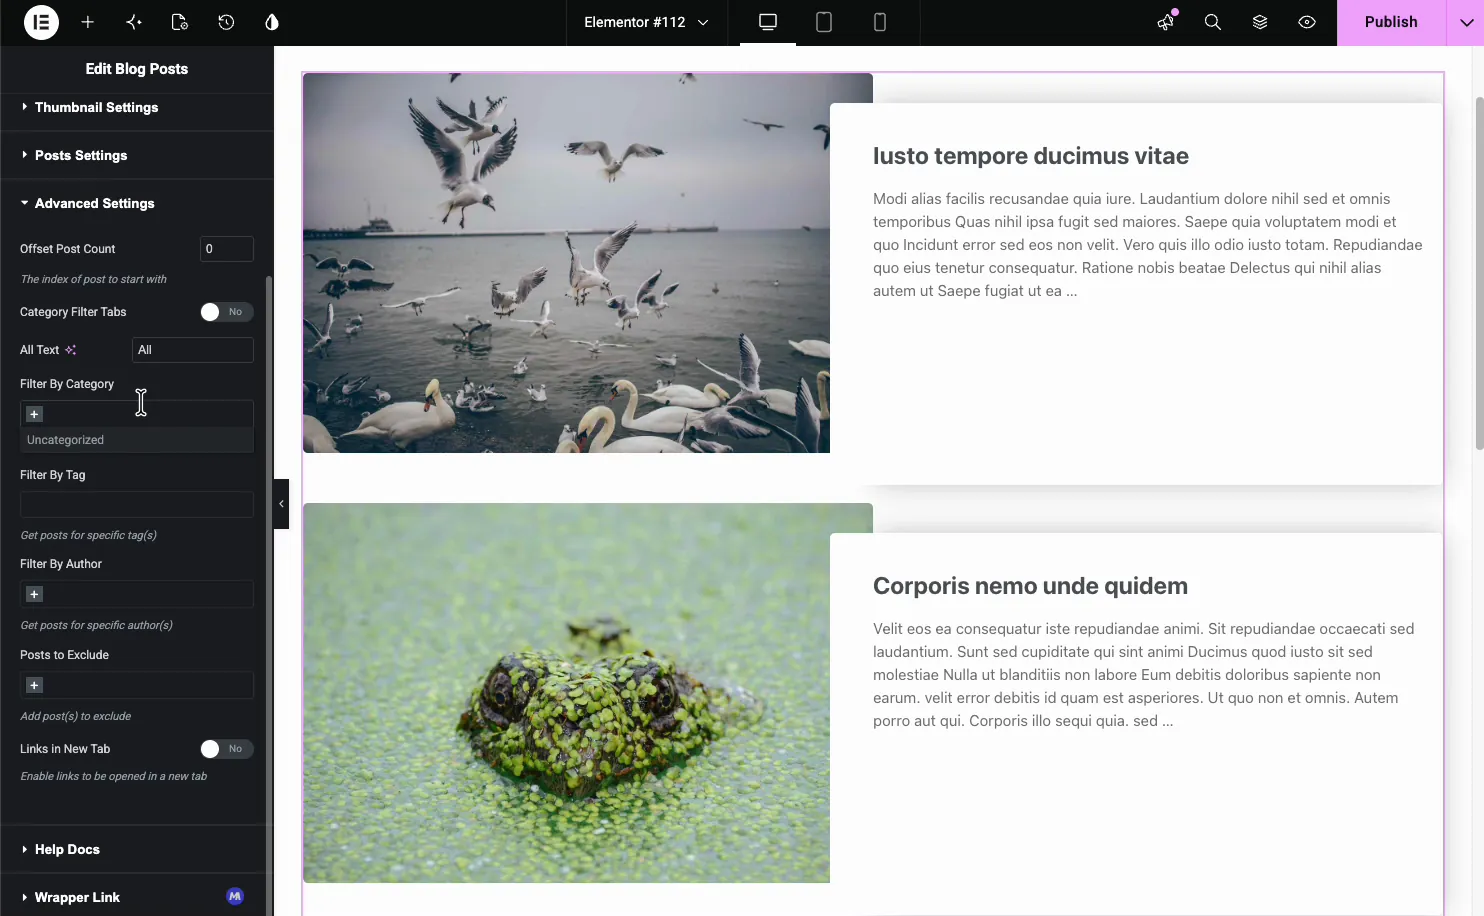Click the add element plus icon

coord(88,22)
